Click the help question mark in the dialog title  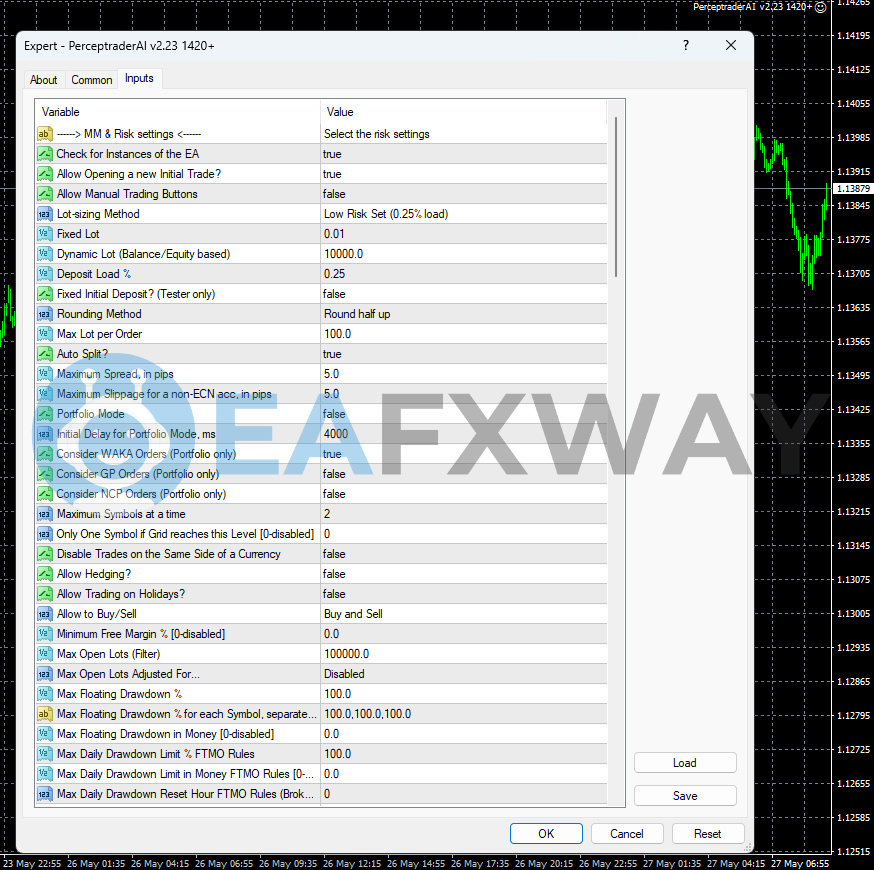[x=686, y=45]
